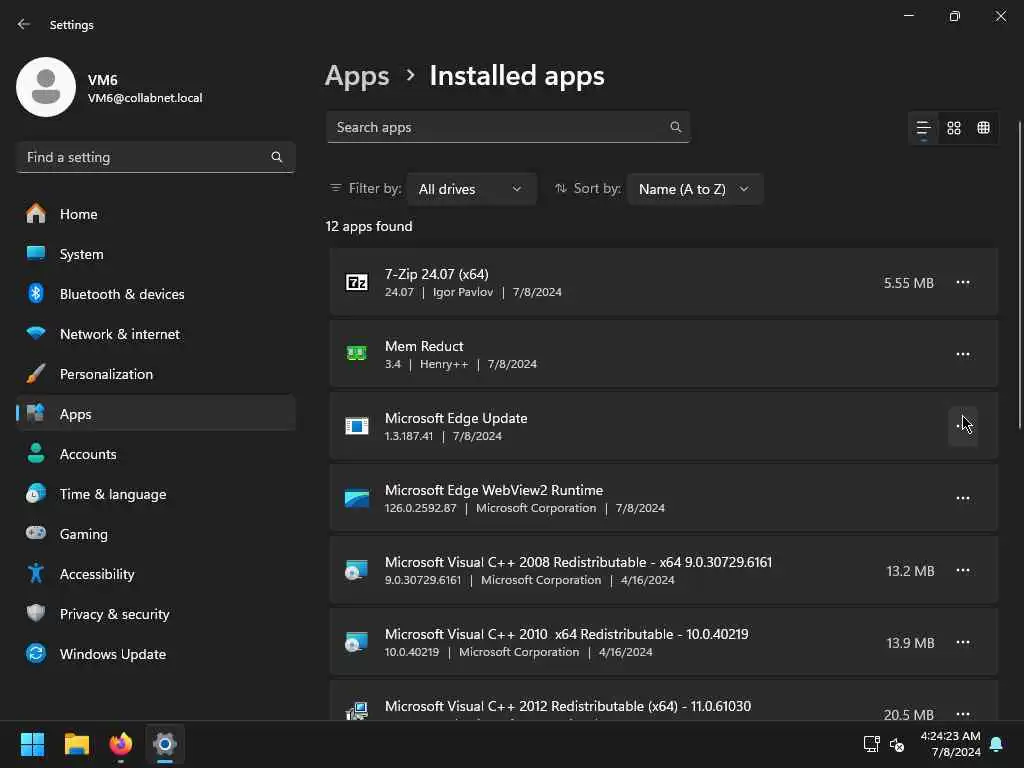Switch to grid view layout
Screen dimensions: 1024x768
[x=954, y=128]
